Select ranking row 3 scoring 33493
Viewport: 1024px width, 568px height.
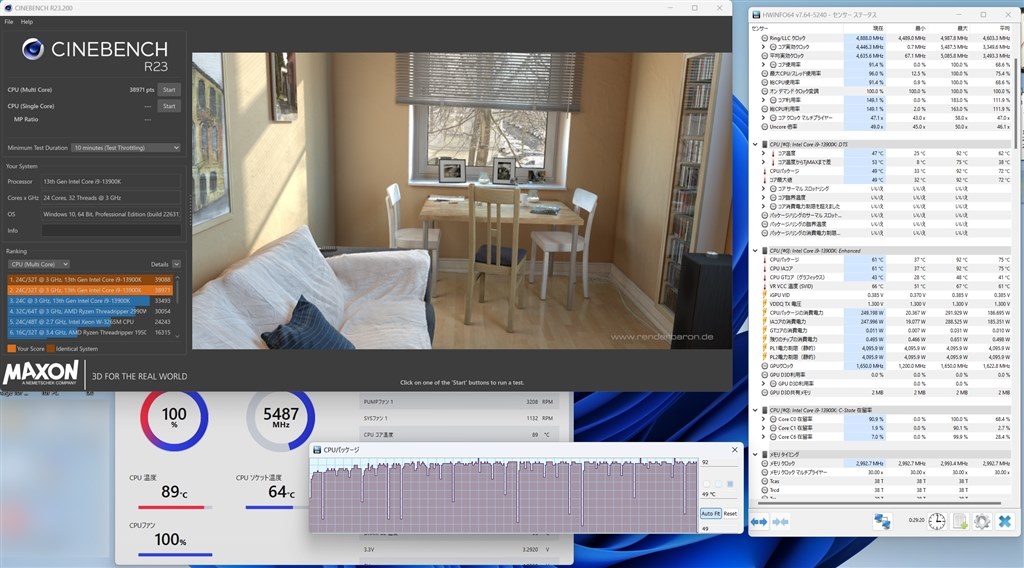coord(90,300)
